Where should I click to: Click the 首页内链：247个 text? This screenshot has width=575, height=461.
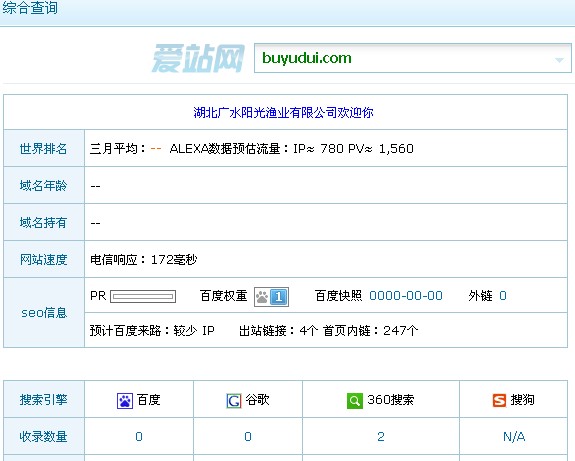tap(370, 330)
